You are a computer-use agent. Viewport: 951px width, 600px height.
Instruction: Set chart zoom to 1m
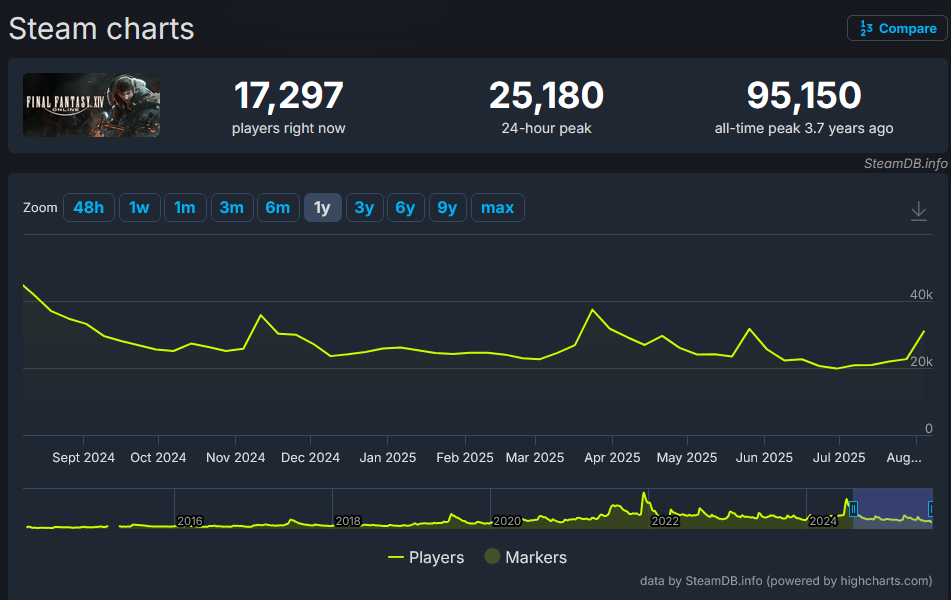[x=185, y=207]
